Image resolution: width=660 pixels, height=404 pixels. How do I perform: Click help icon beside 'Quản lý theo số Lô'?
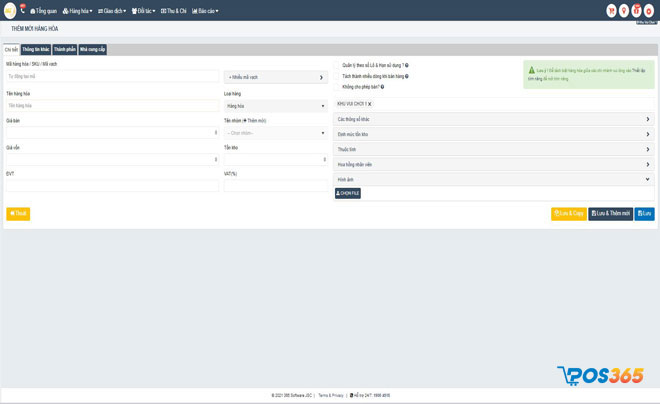click(x=407, y=65)
